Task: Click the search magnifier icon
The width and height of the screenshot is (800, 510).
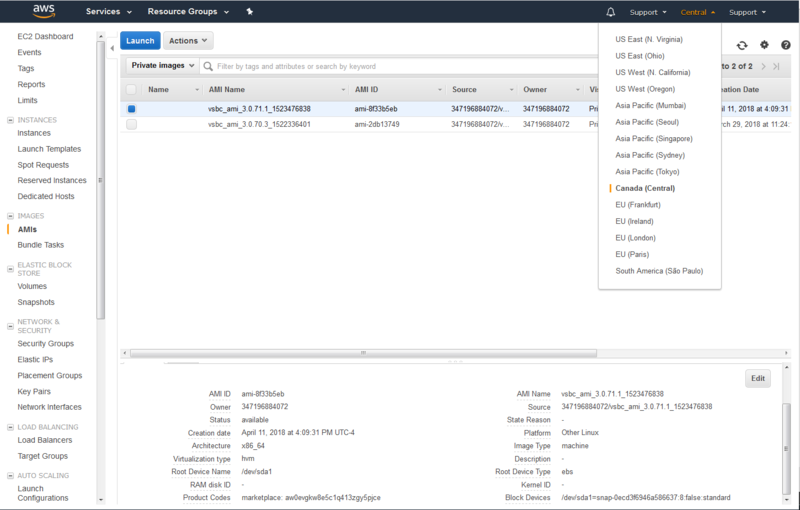Action: point(208,66)
